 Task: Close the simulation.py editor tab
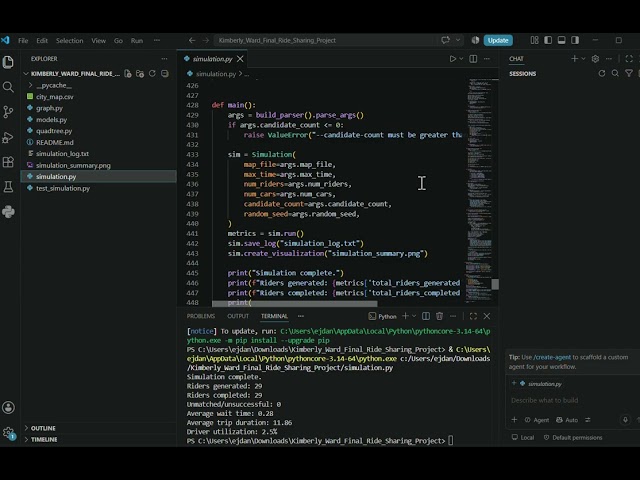(x=240, y=59)
